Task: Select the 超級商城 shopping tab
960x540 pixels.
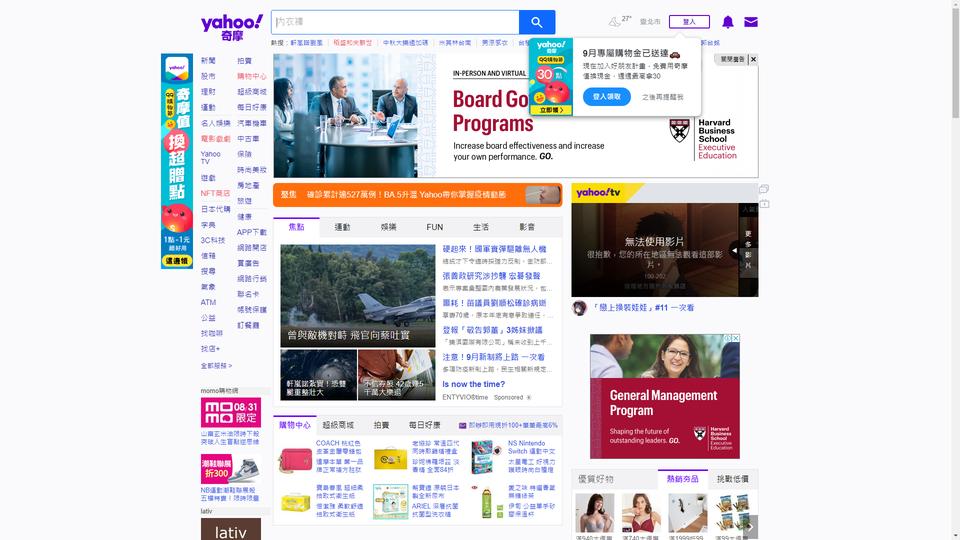Action: (x=338, y=425)
